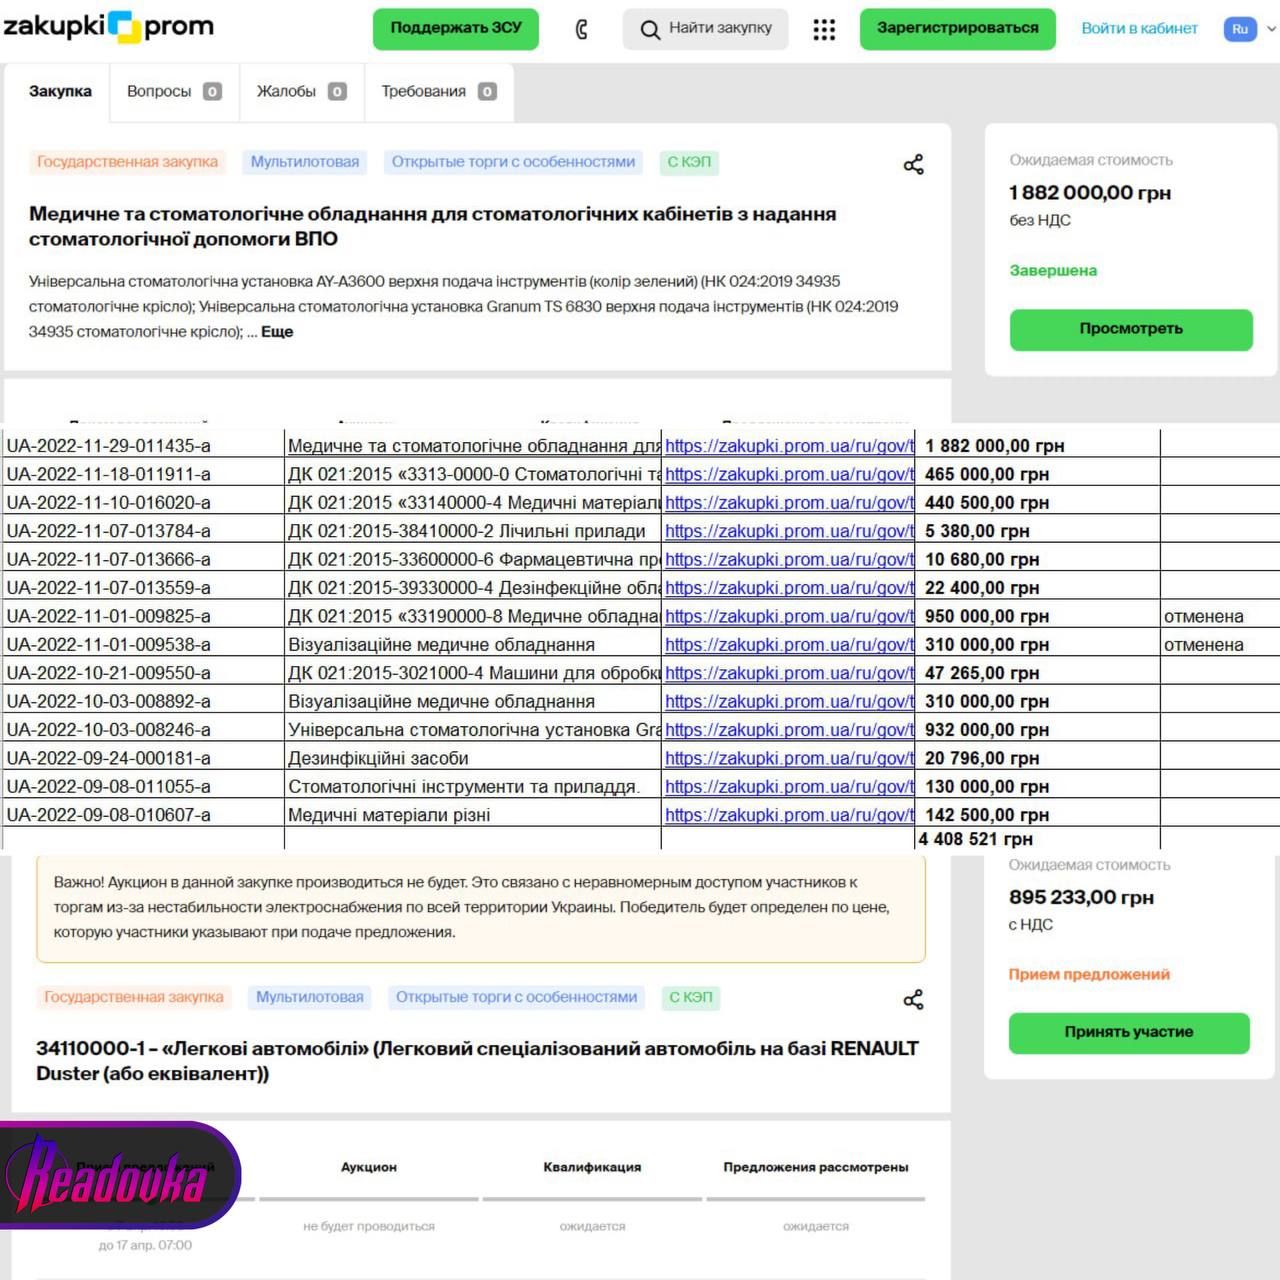Screen dimensions: 1280x1280
Task: Click the Зарегистрироваться button
Action: pyautogui.click(x=957, y=29)
